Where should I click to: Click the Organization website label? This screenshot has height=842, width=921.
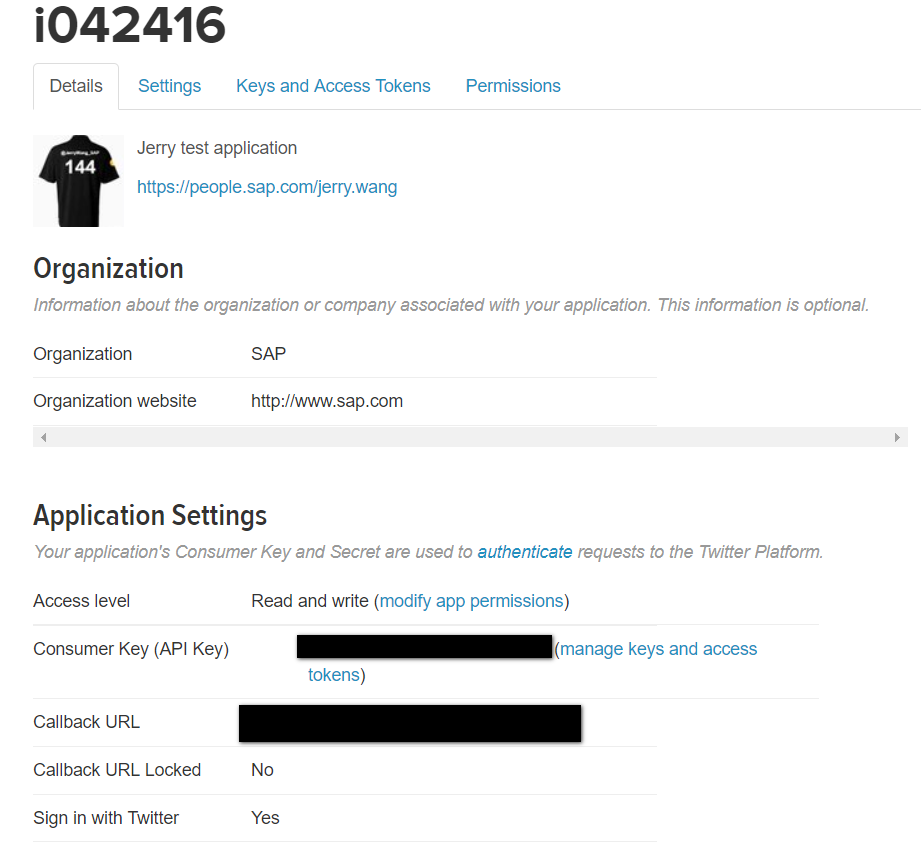[115, 401]
